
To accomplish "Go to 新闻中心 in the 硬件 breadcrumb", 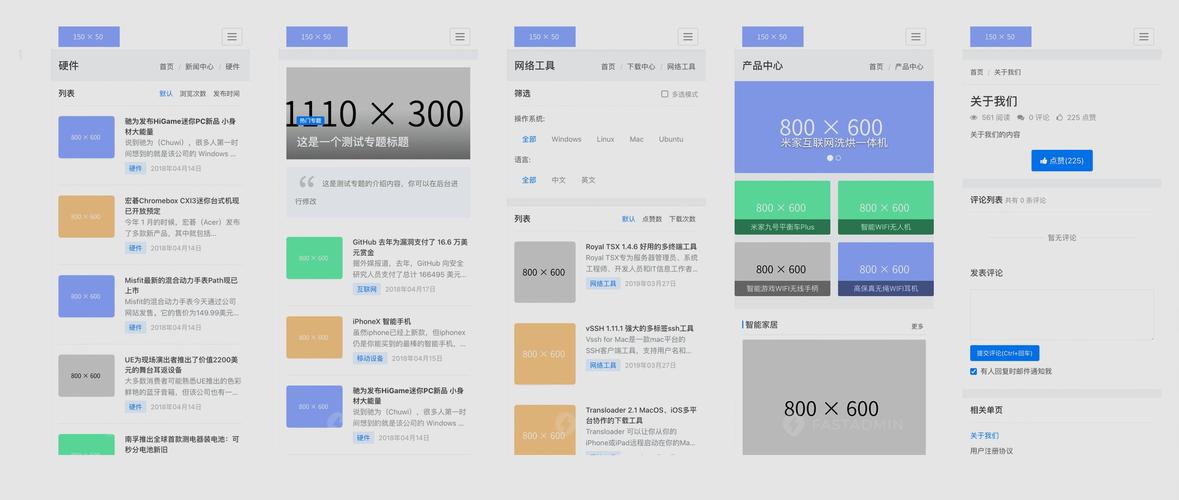I will point(199,67).
